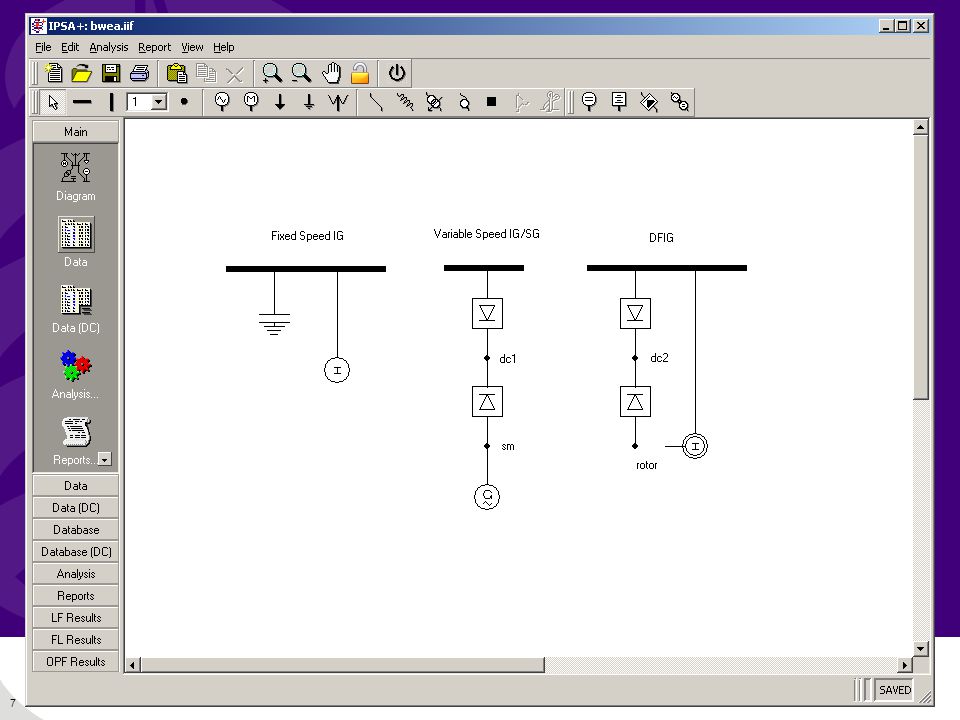Open the Edit menu
This screenshot has height=720, width=960.
(x=70, y=47)
